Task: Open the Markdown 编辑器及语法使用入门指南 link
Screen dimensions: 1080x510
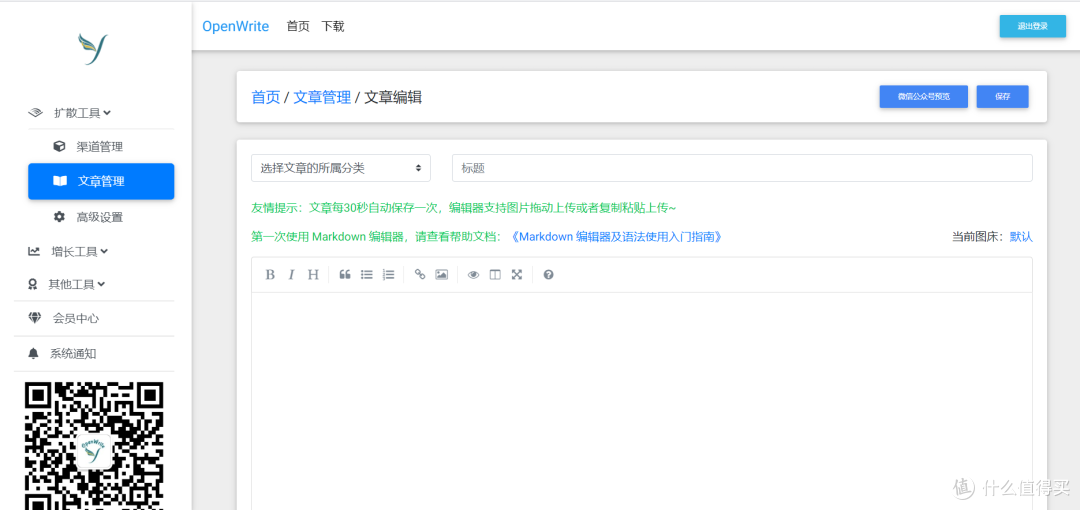Action: point(617,236)
